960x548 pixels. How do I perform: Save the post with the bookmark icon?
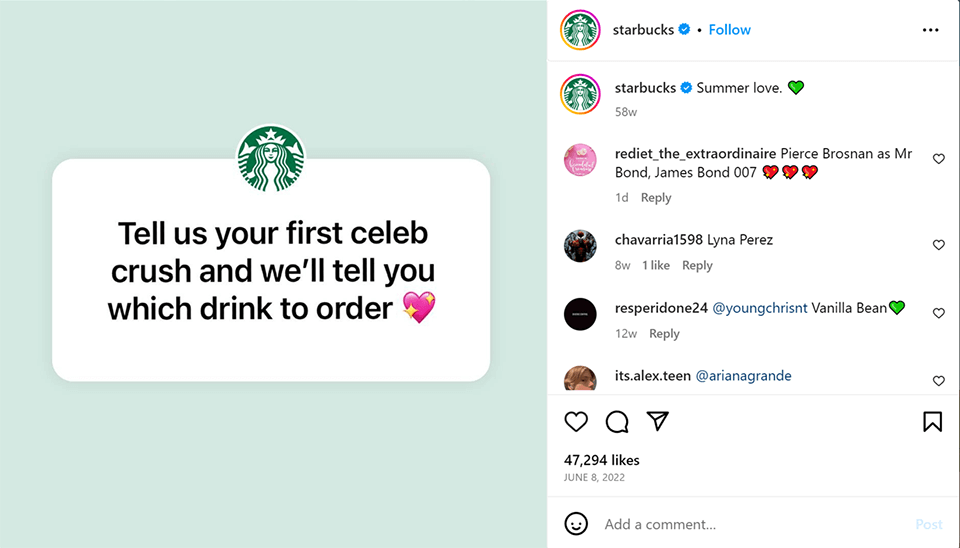pyautogui.click(x=932, y=422)
